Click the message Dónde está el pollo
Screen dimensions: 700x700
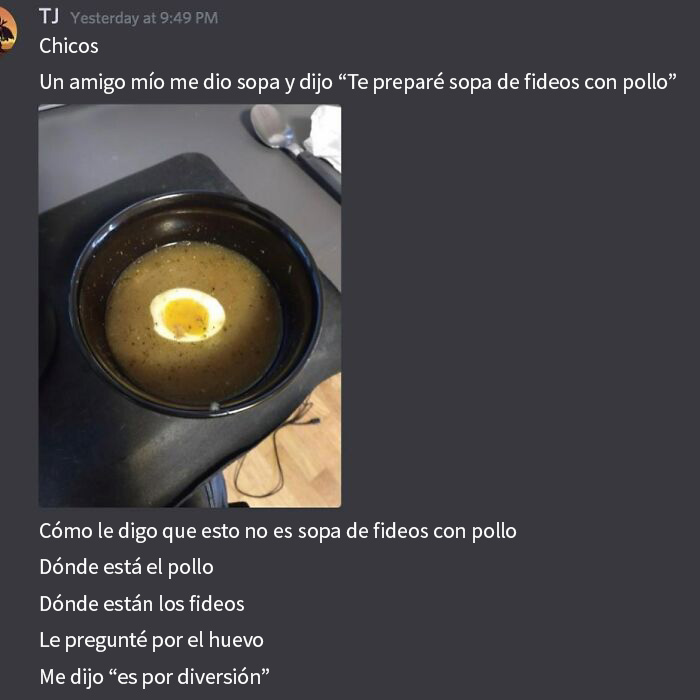click(x=126, y=567)
